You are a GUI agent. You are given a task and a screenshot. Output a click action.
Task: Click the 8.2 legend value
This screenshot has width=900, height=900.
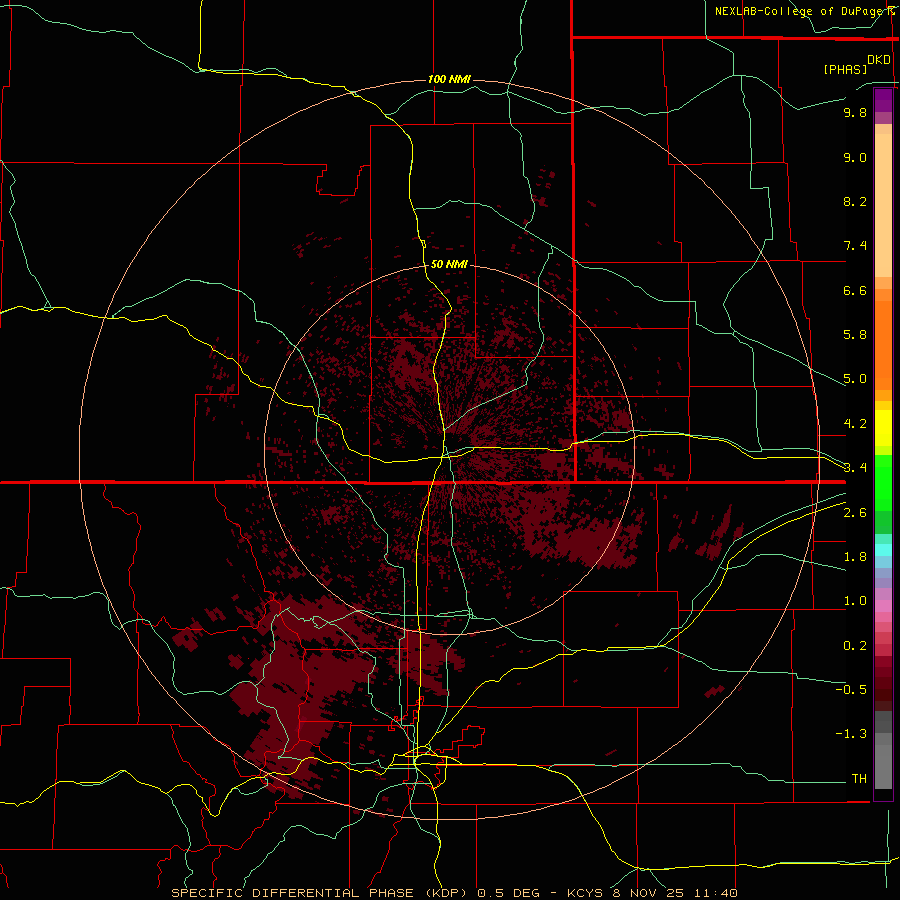pos(855,201)
